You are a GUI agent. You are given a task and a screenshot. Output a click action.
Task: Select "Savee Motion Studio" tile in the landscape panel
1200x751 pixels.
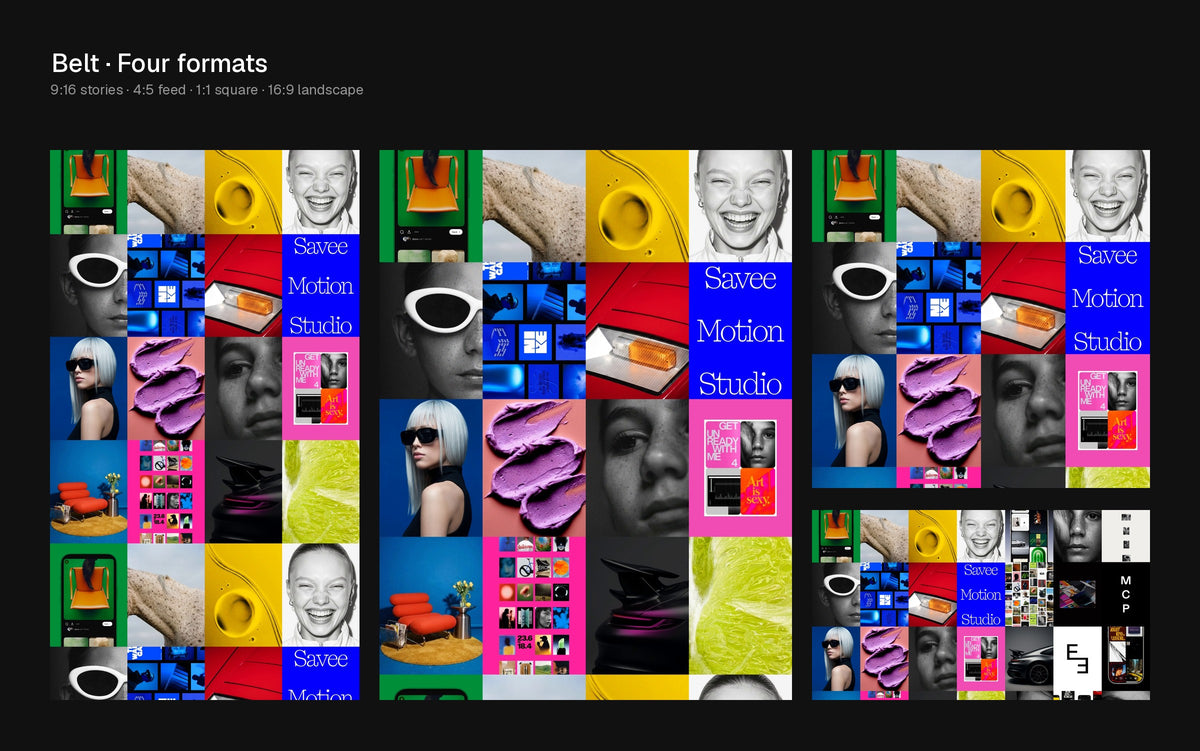pyautogui.click(x=981, y=594)
